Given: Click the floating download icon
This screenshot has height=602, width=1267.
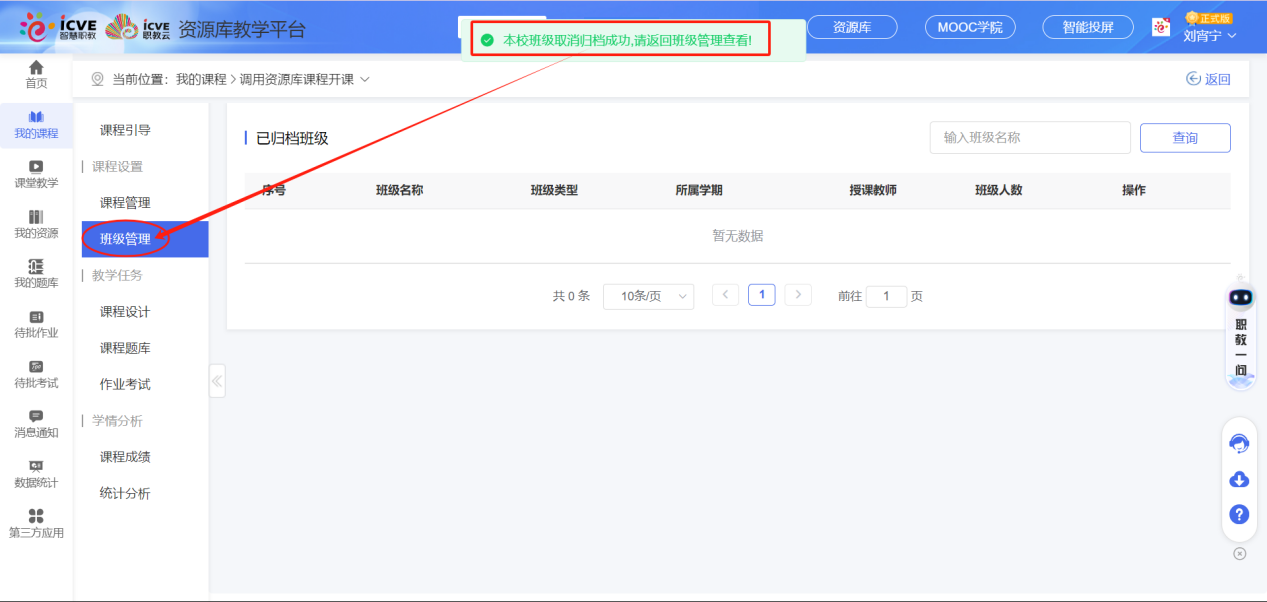Looking at the screenshot, I should click(x=1238, y=479).
